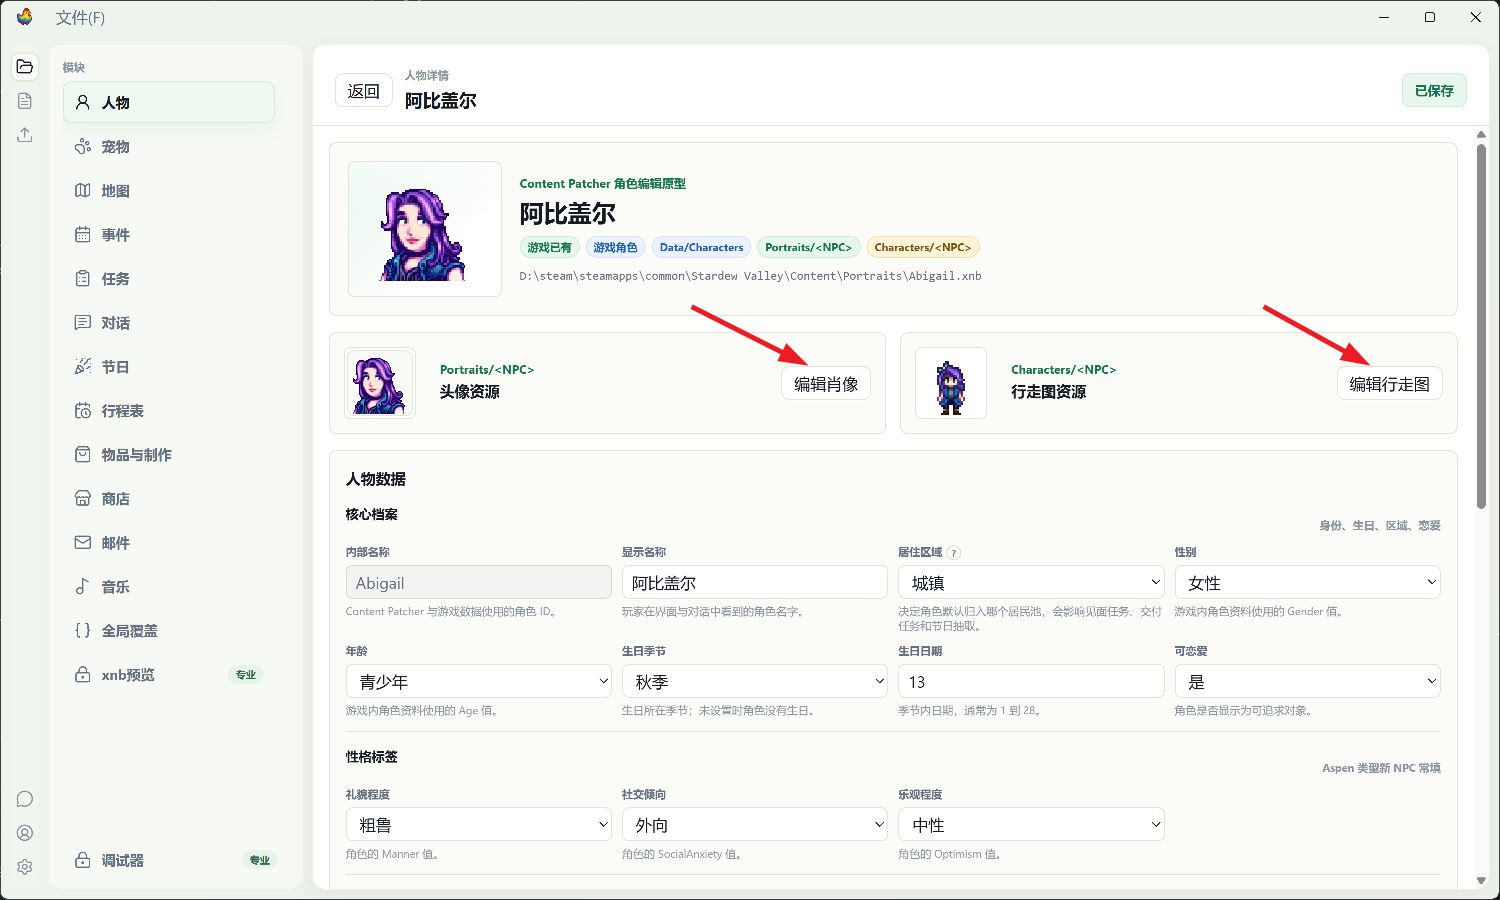Open the user account icon at bottom left
This screenshot has width=1500, height=900.
(x=25, y=833)
